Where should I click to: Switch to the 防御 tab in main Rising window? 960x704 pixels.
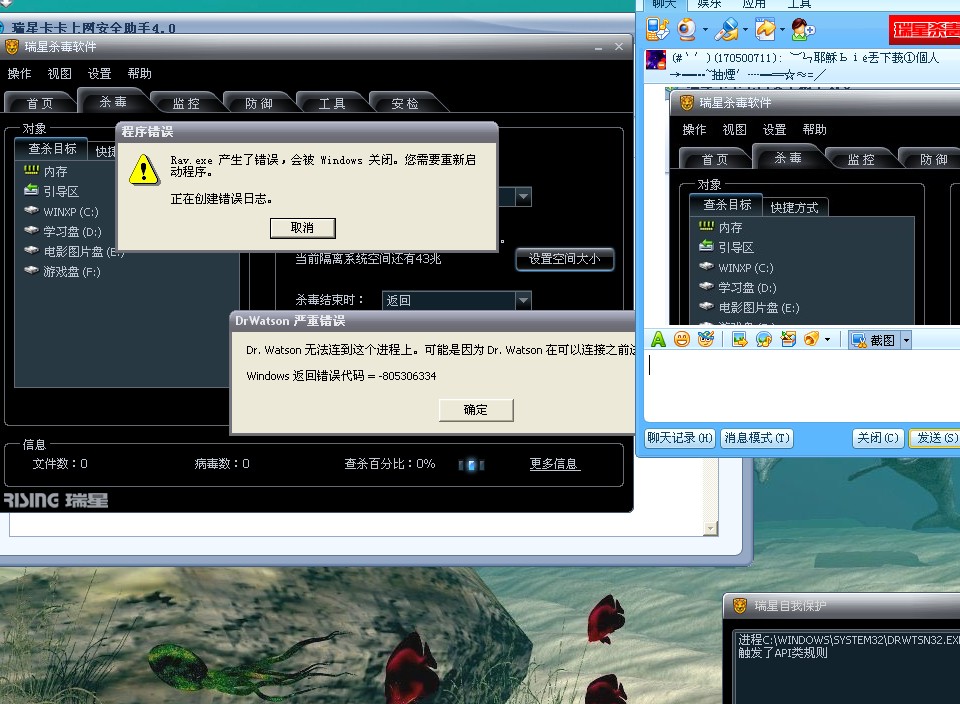[259, 103]
